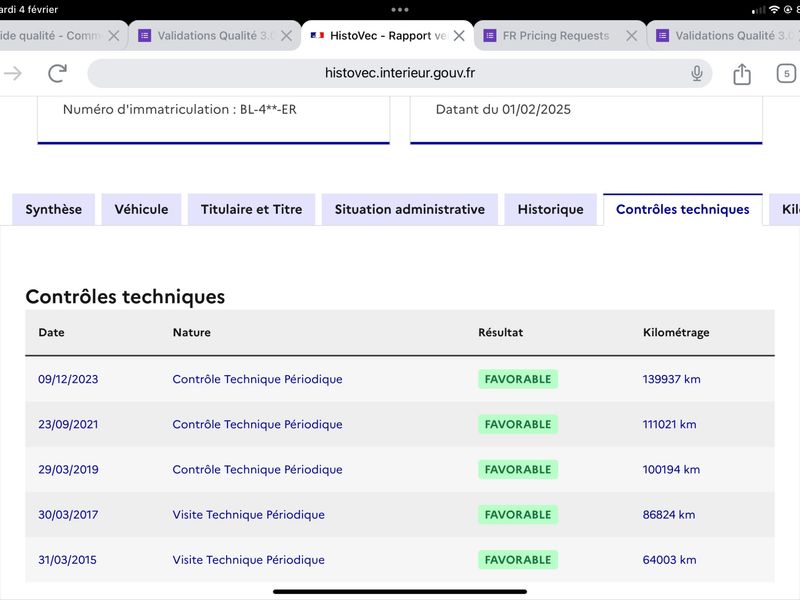Screen dimensions: 800x600
Task: Close the HistoVec - Rapport tab
Action: tap(459, 36)
